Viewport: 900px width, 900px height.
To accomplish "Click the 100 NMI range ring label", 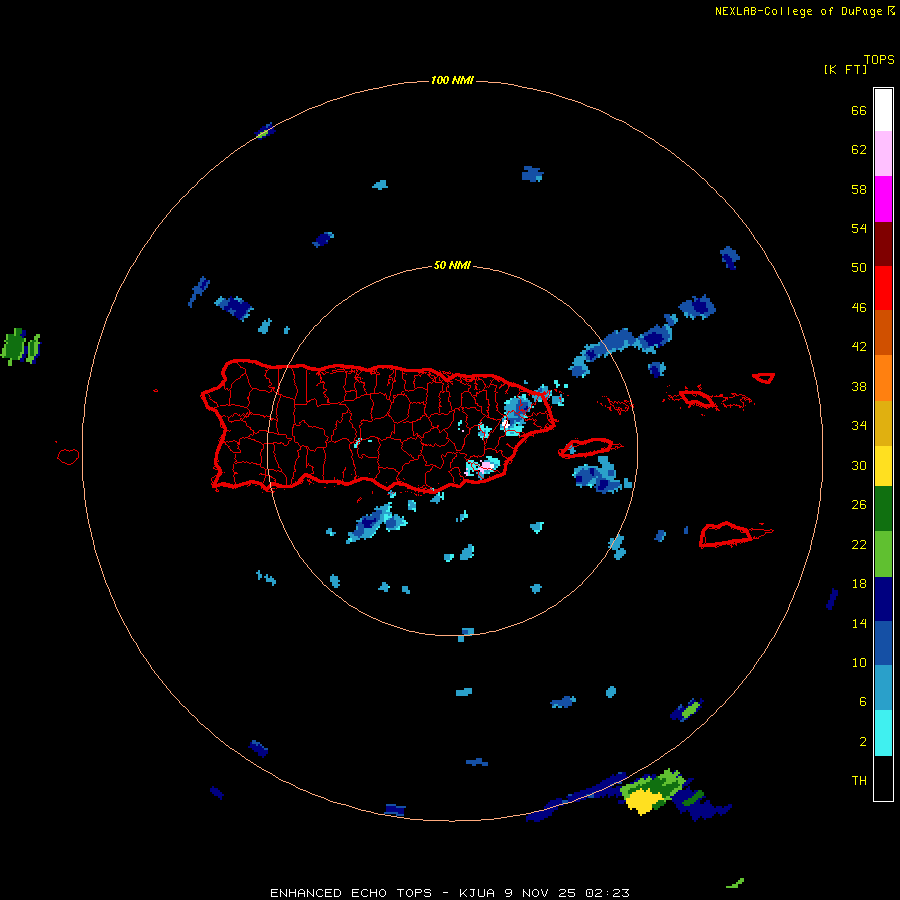I will [x=452, y=80].
